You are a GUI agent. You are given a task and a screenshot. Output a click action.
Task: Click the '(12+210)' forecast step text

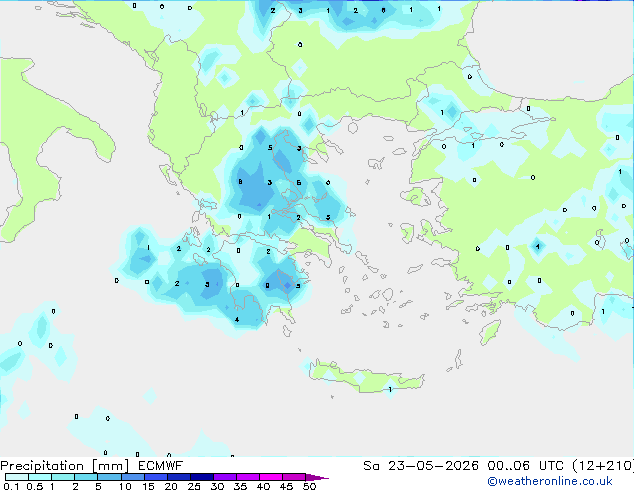[x=603, y=466]
